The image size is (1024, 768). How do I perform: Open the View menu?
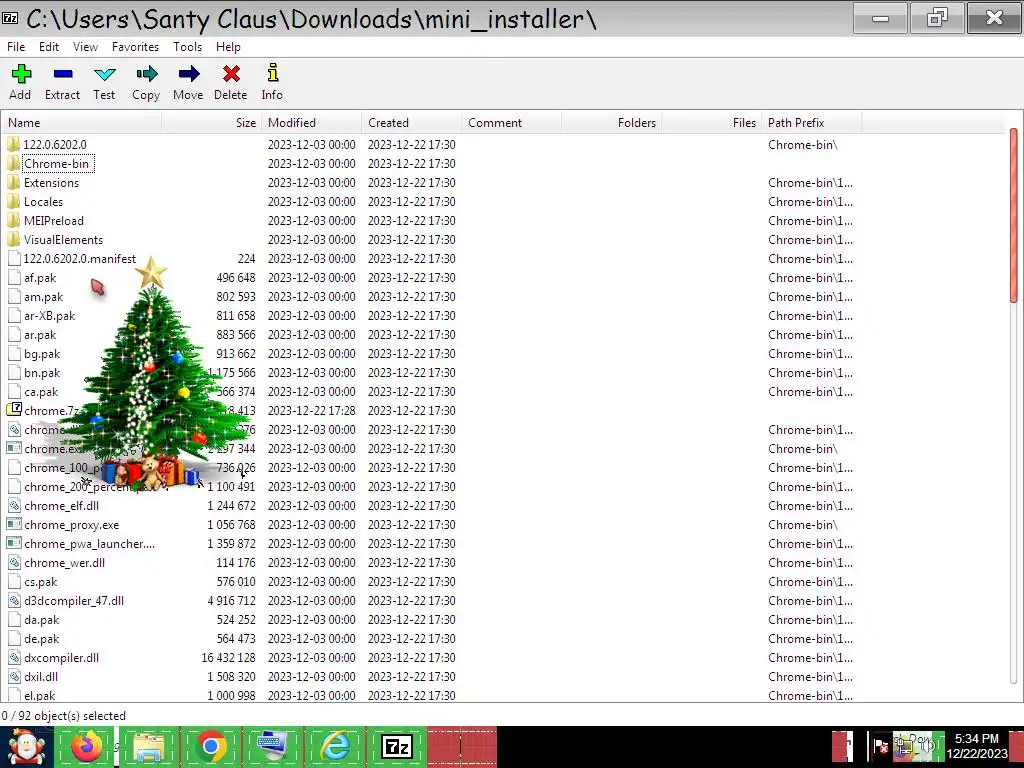point(85,47)
